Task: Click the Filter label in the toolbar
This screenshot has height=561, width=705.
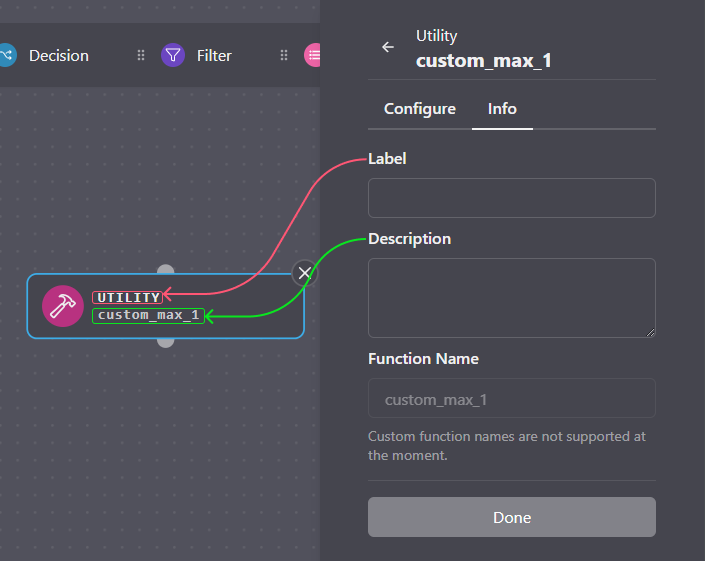Action: coord(214,55)
